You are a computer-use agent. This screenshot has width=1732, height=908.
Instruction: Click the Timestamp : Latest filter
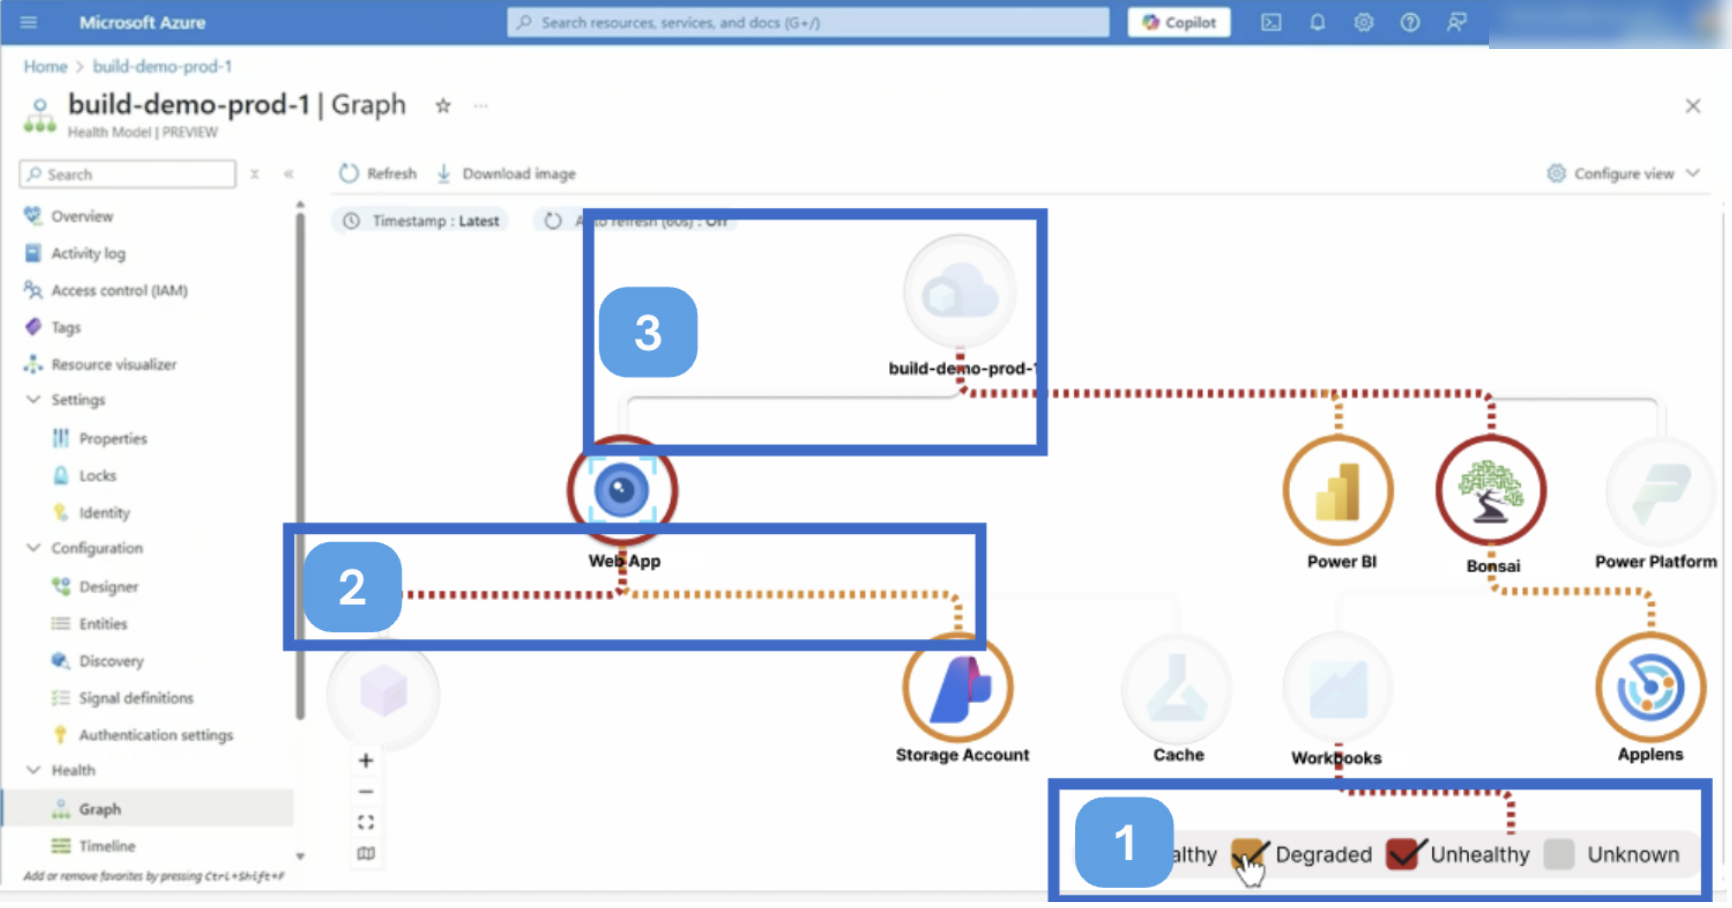pyautogui.click(x=420, y=221)
